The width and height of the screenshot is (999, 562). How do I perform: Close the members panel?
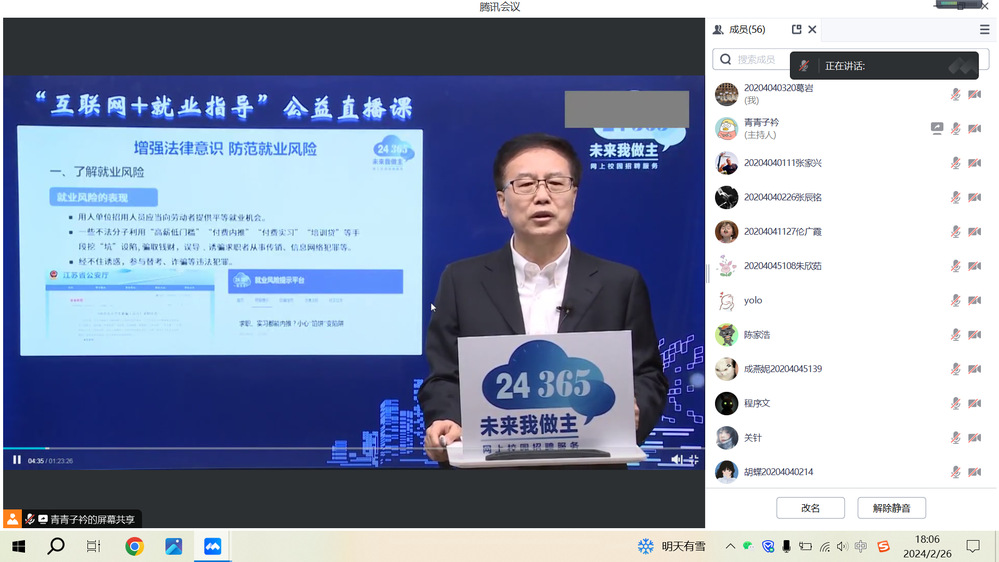(812, 30)
